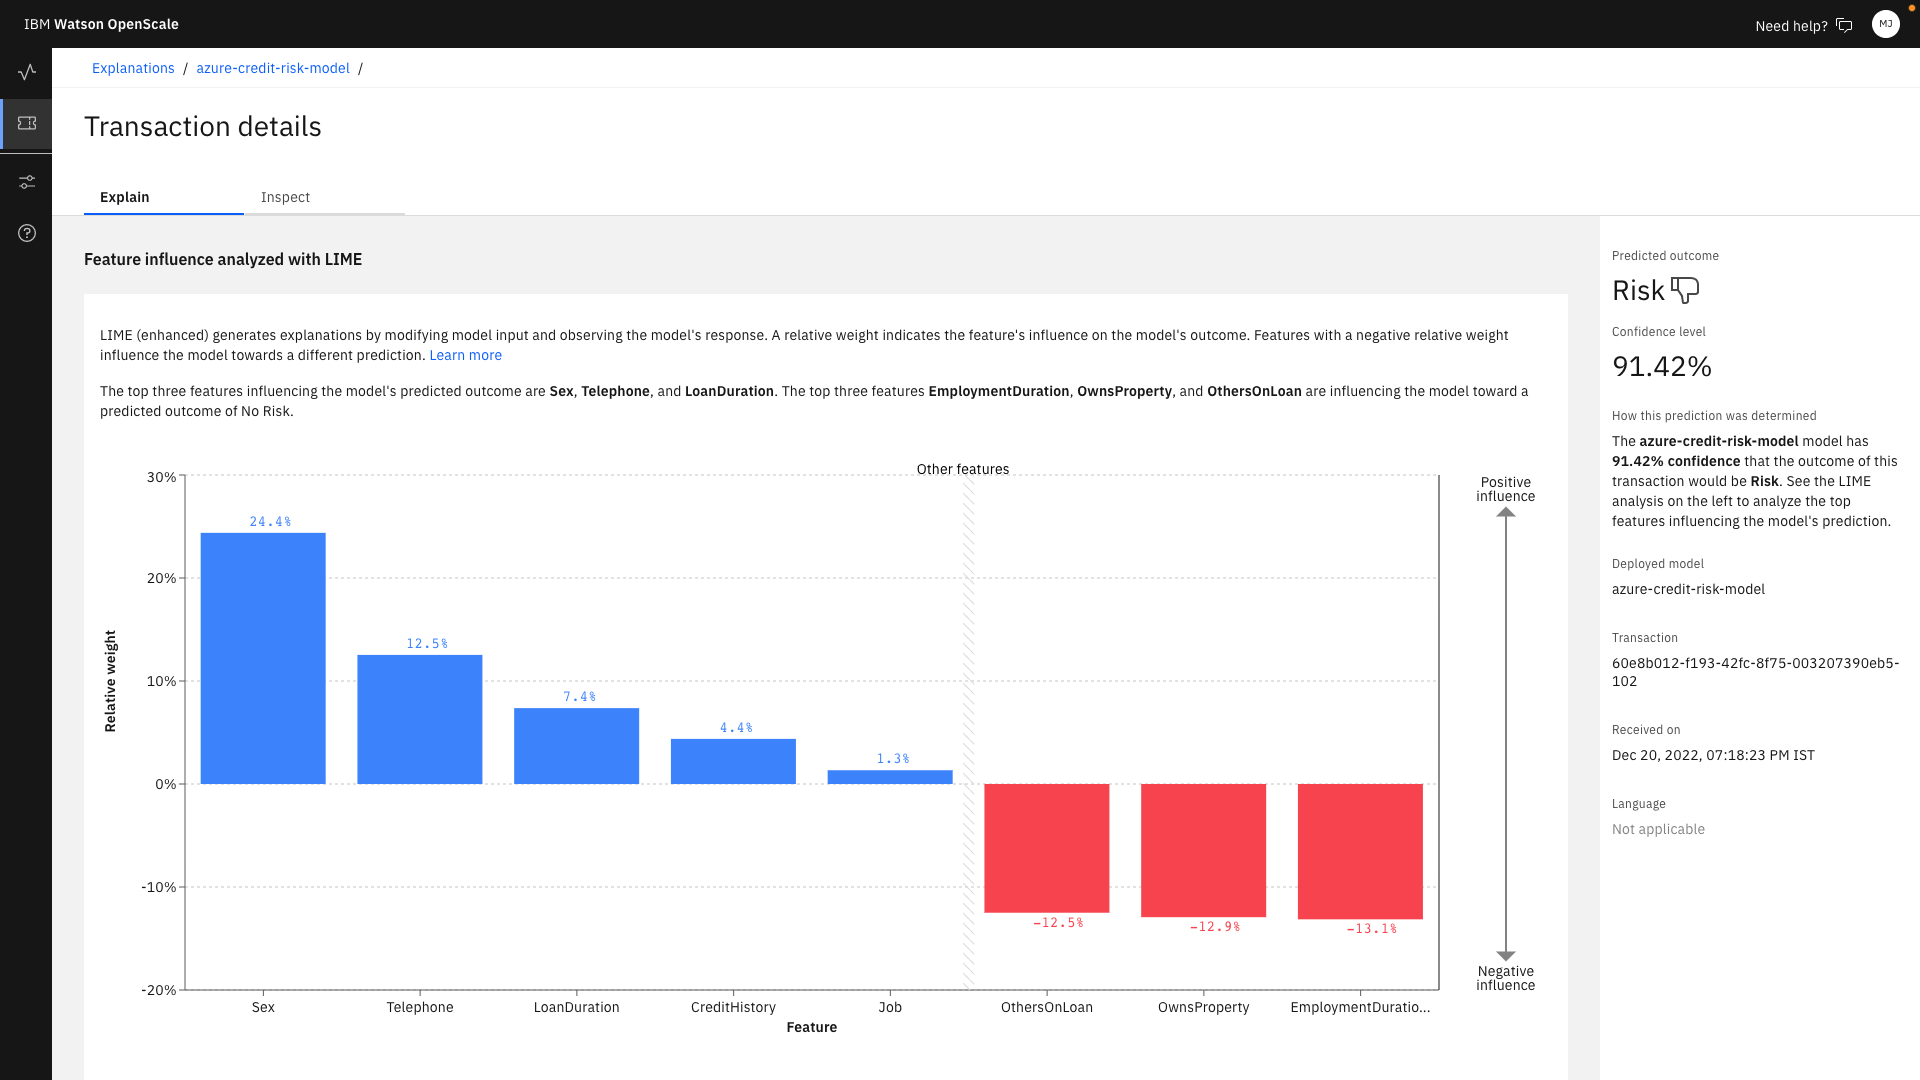Select the Explain tab
The image size is (1920, 1080).
coord(125,197)
